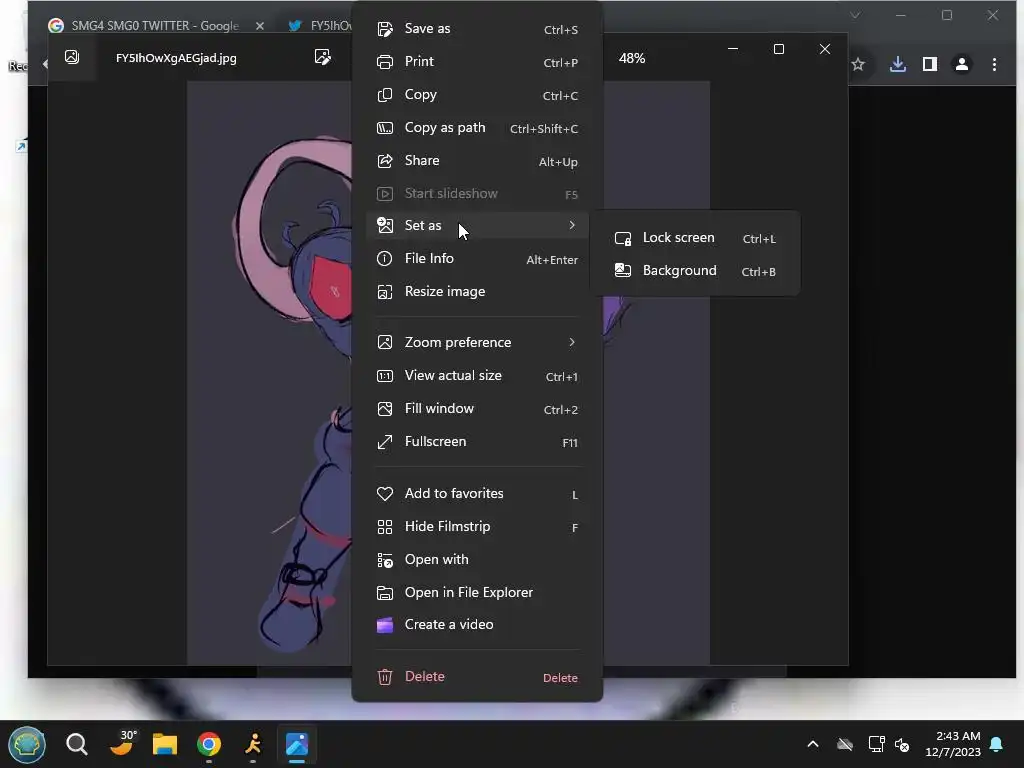Viewport: 1024px width, 768px height.
Task: Switch to the FY5IhOv Twitter tab
Action: pos(320,25)
